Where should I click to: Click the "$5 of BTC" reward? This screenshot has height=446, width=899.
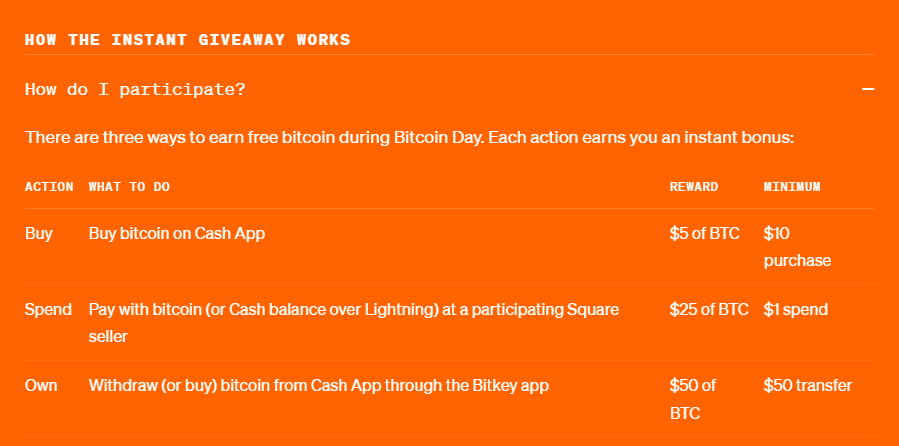[x=704, y=234]
